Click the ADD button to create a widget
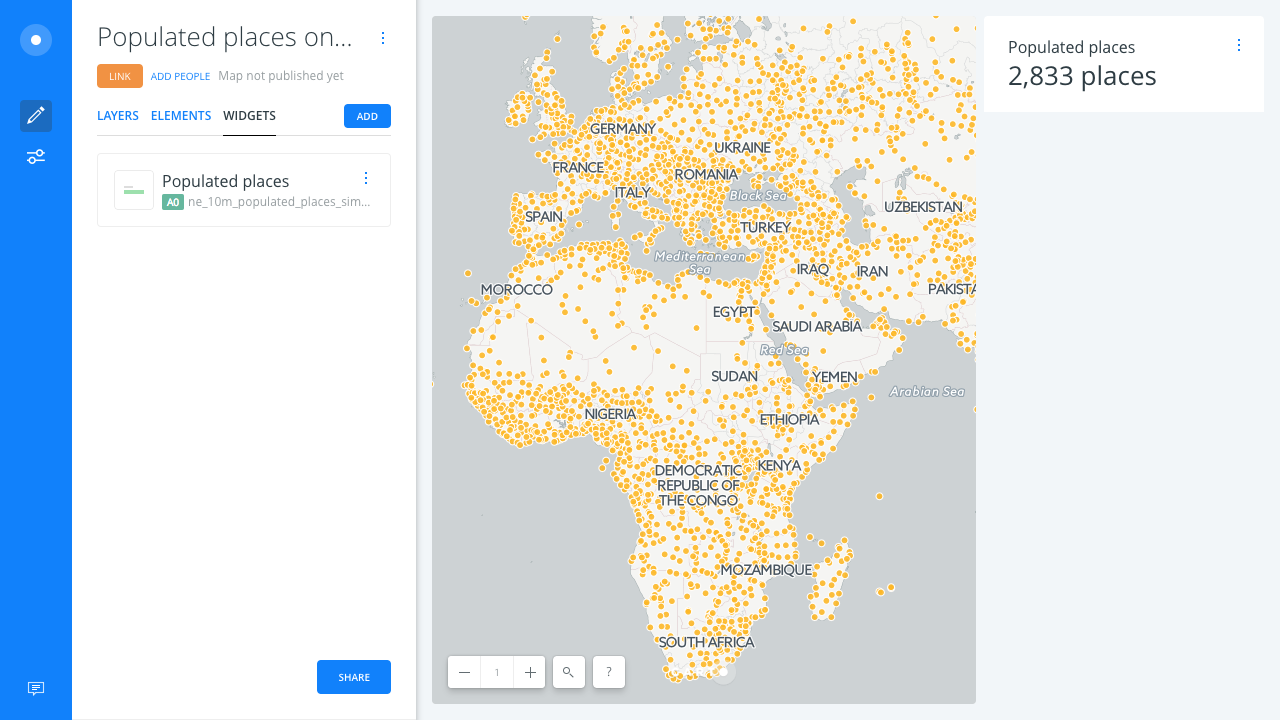 pyautogui.click(x=367, y=115)
